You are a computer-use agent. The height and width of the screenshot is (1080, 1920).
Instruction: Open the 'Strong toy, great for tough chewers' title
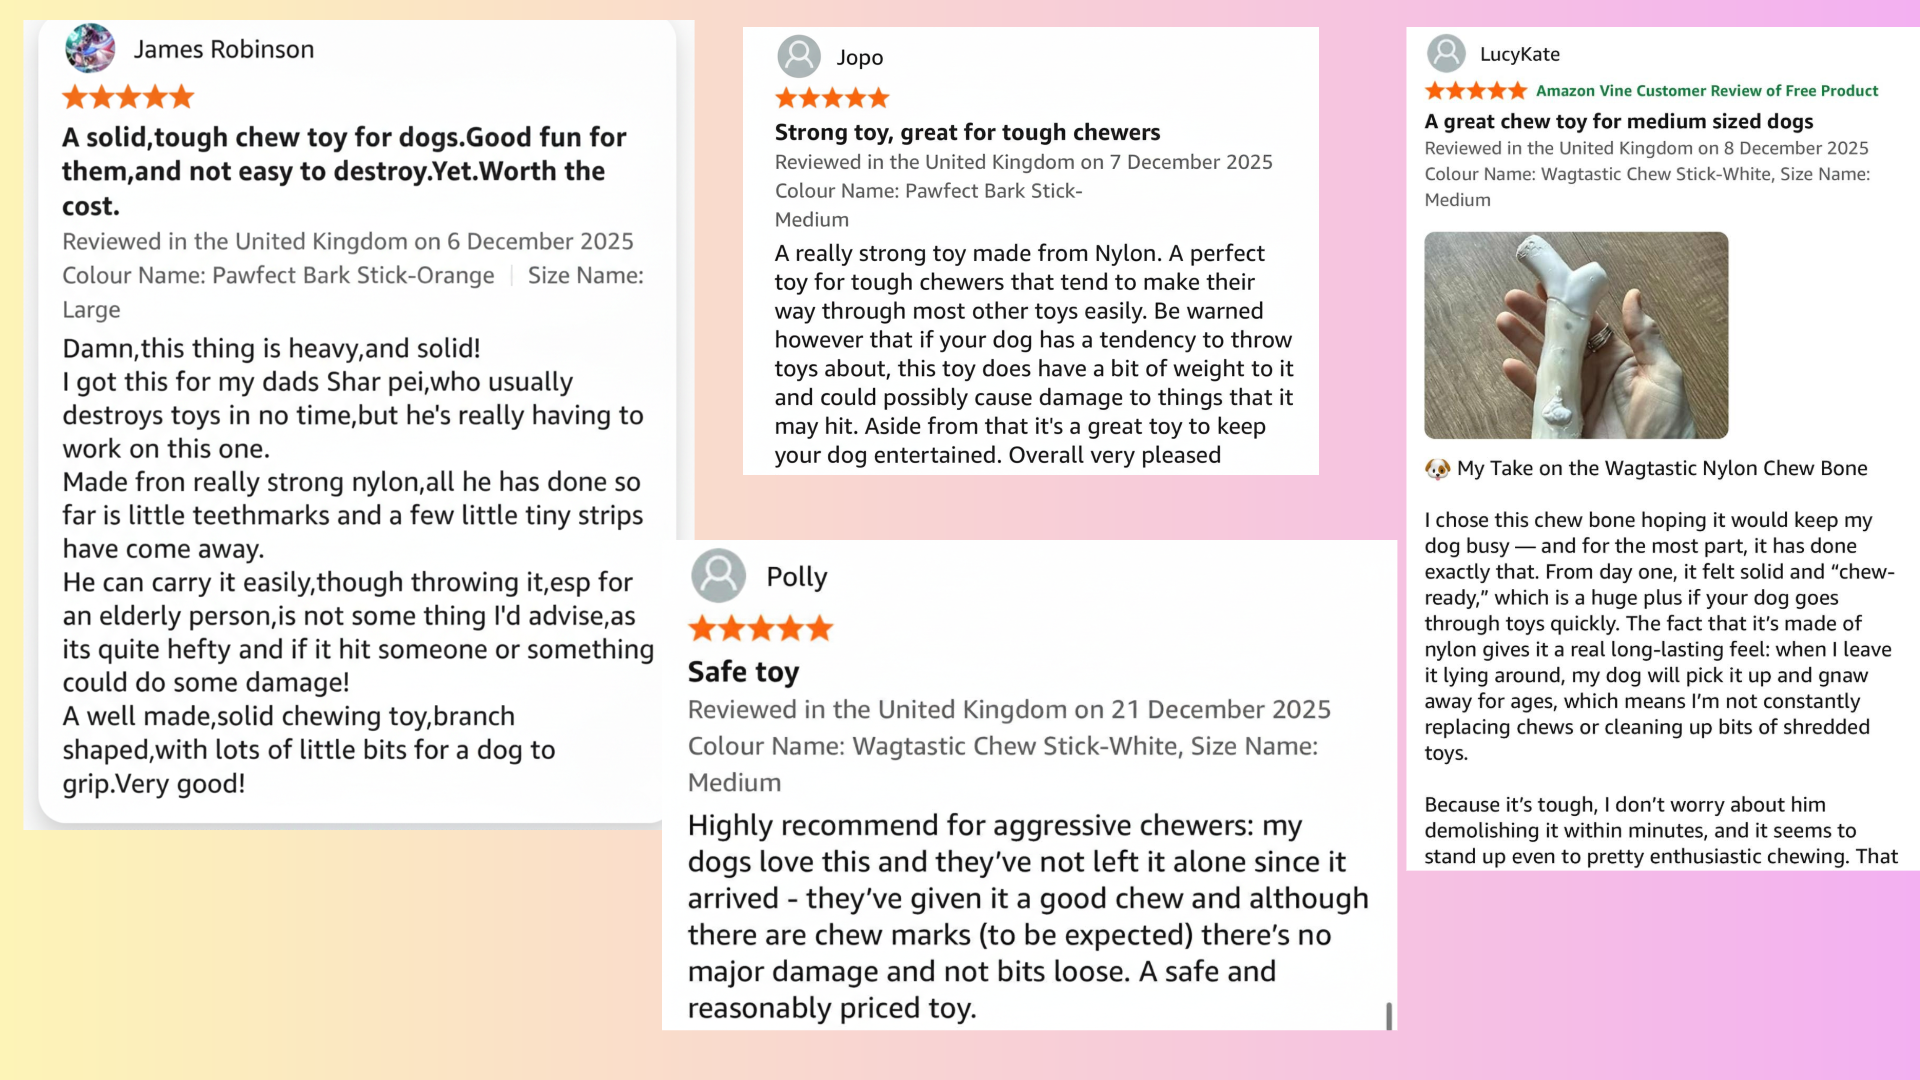pyautogui.click(x=967, y=132)
